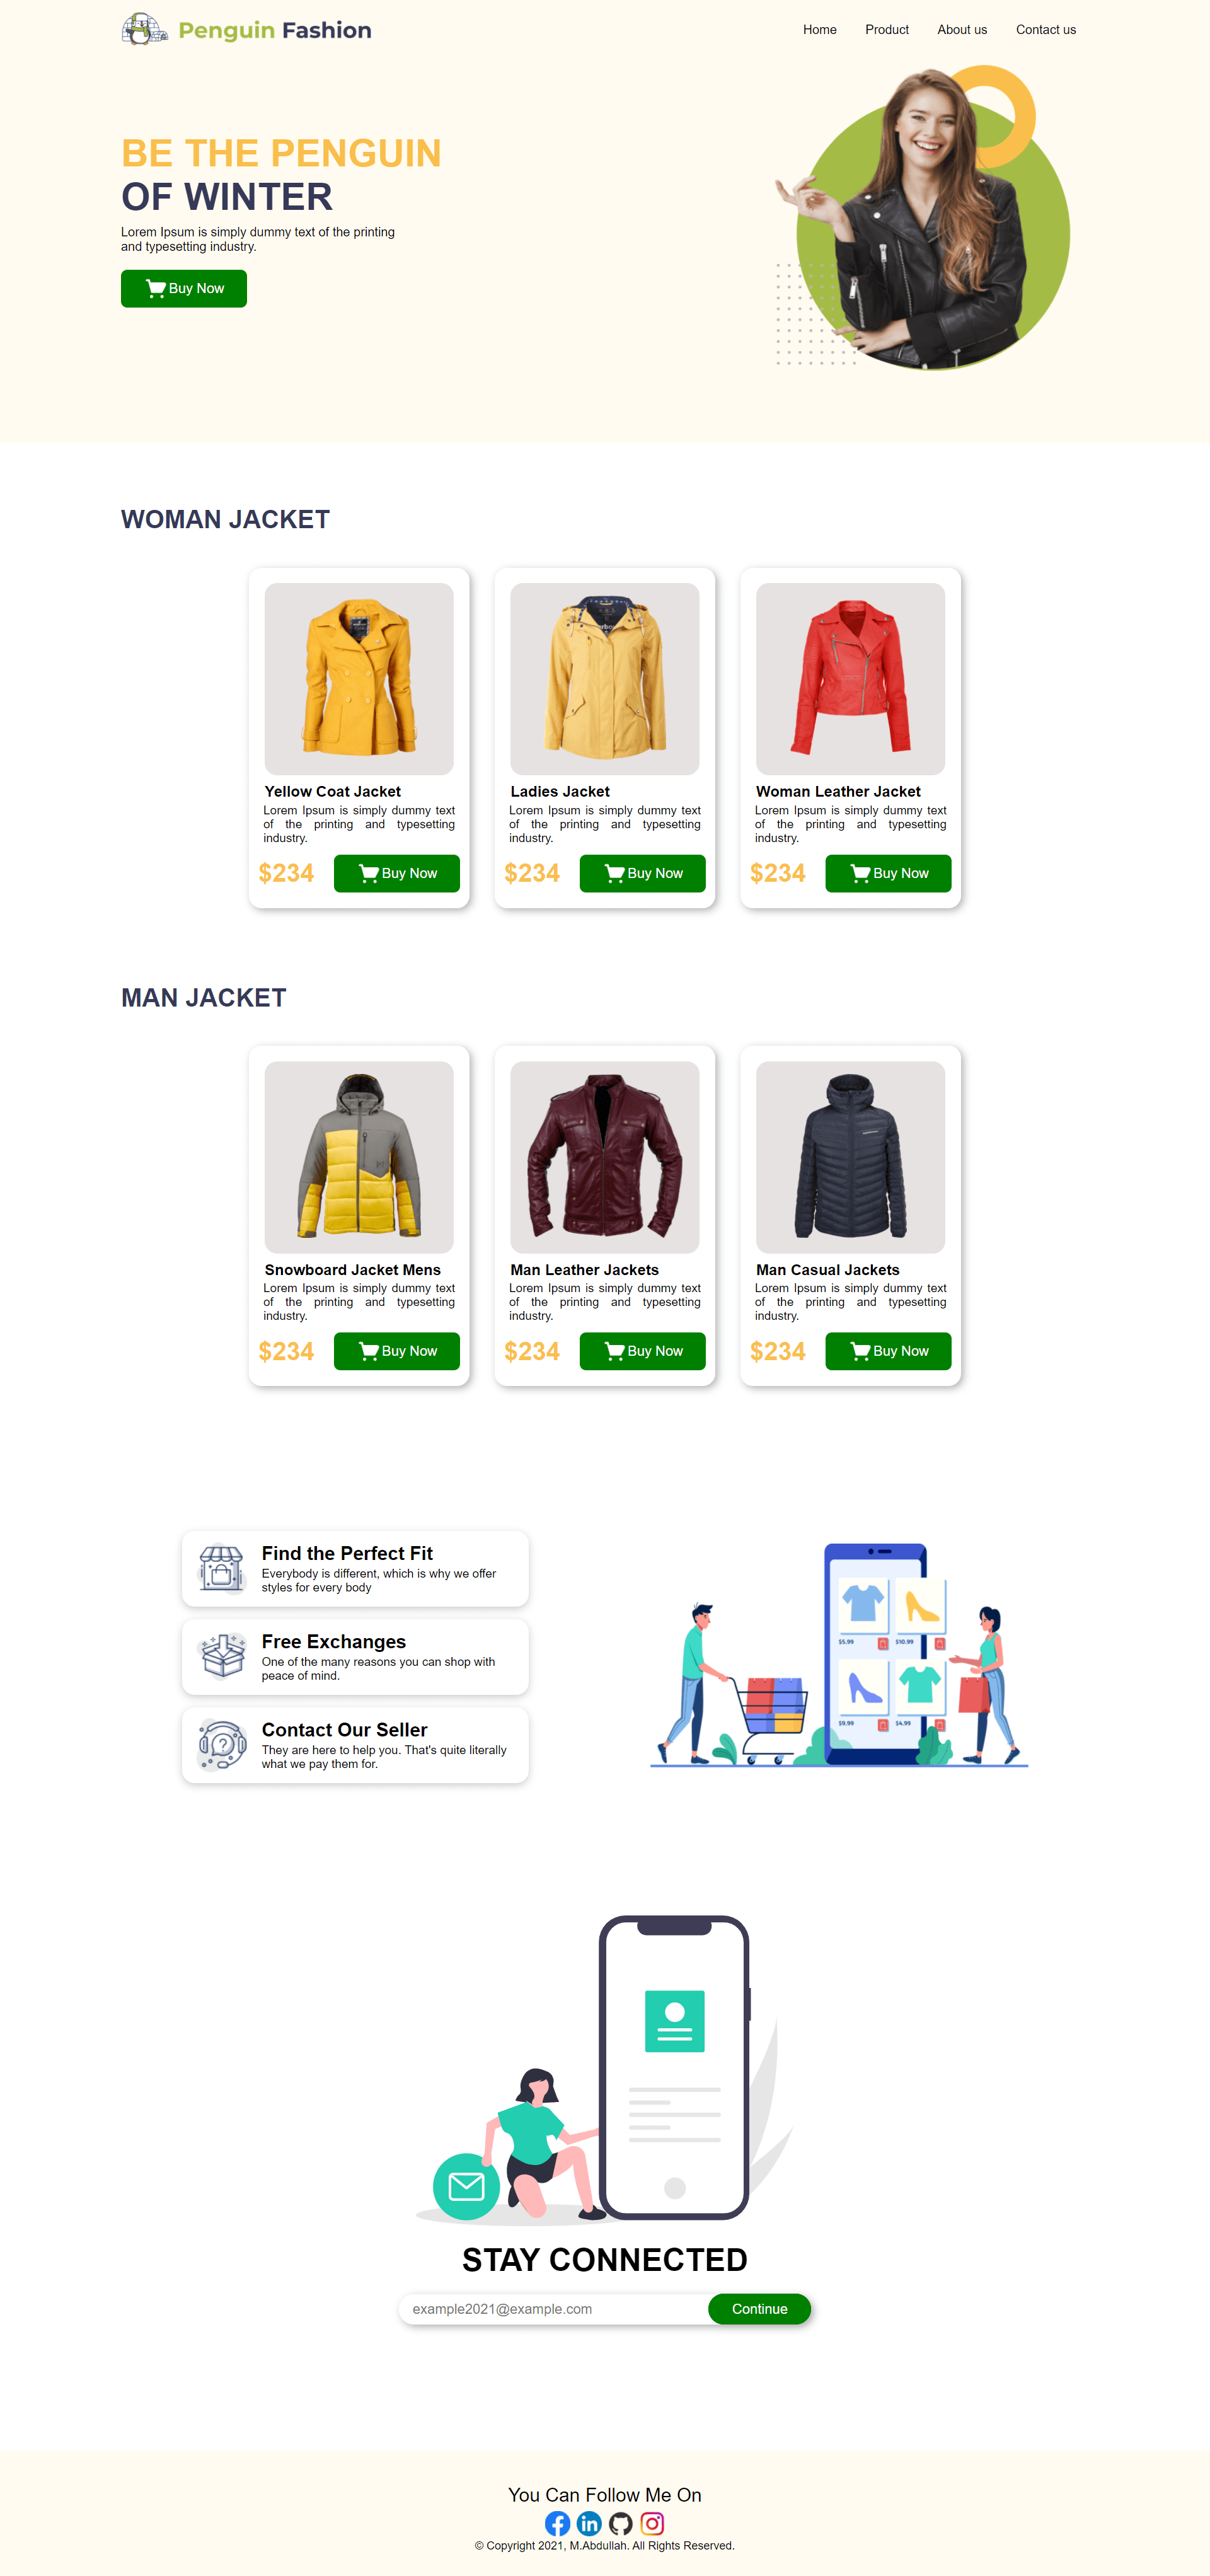Click the storefront icon beside Find the Perfect Fit

[x=222, y=1568]
